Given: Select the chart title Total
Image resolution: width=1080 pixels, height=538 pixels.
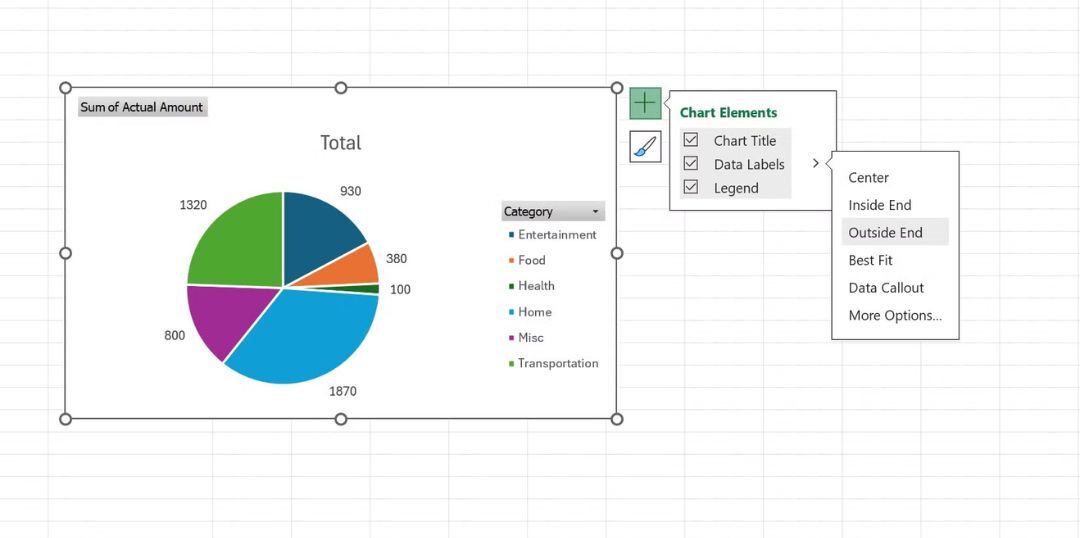Looking at the screenshot, I should tap(340, 143).
